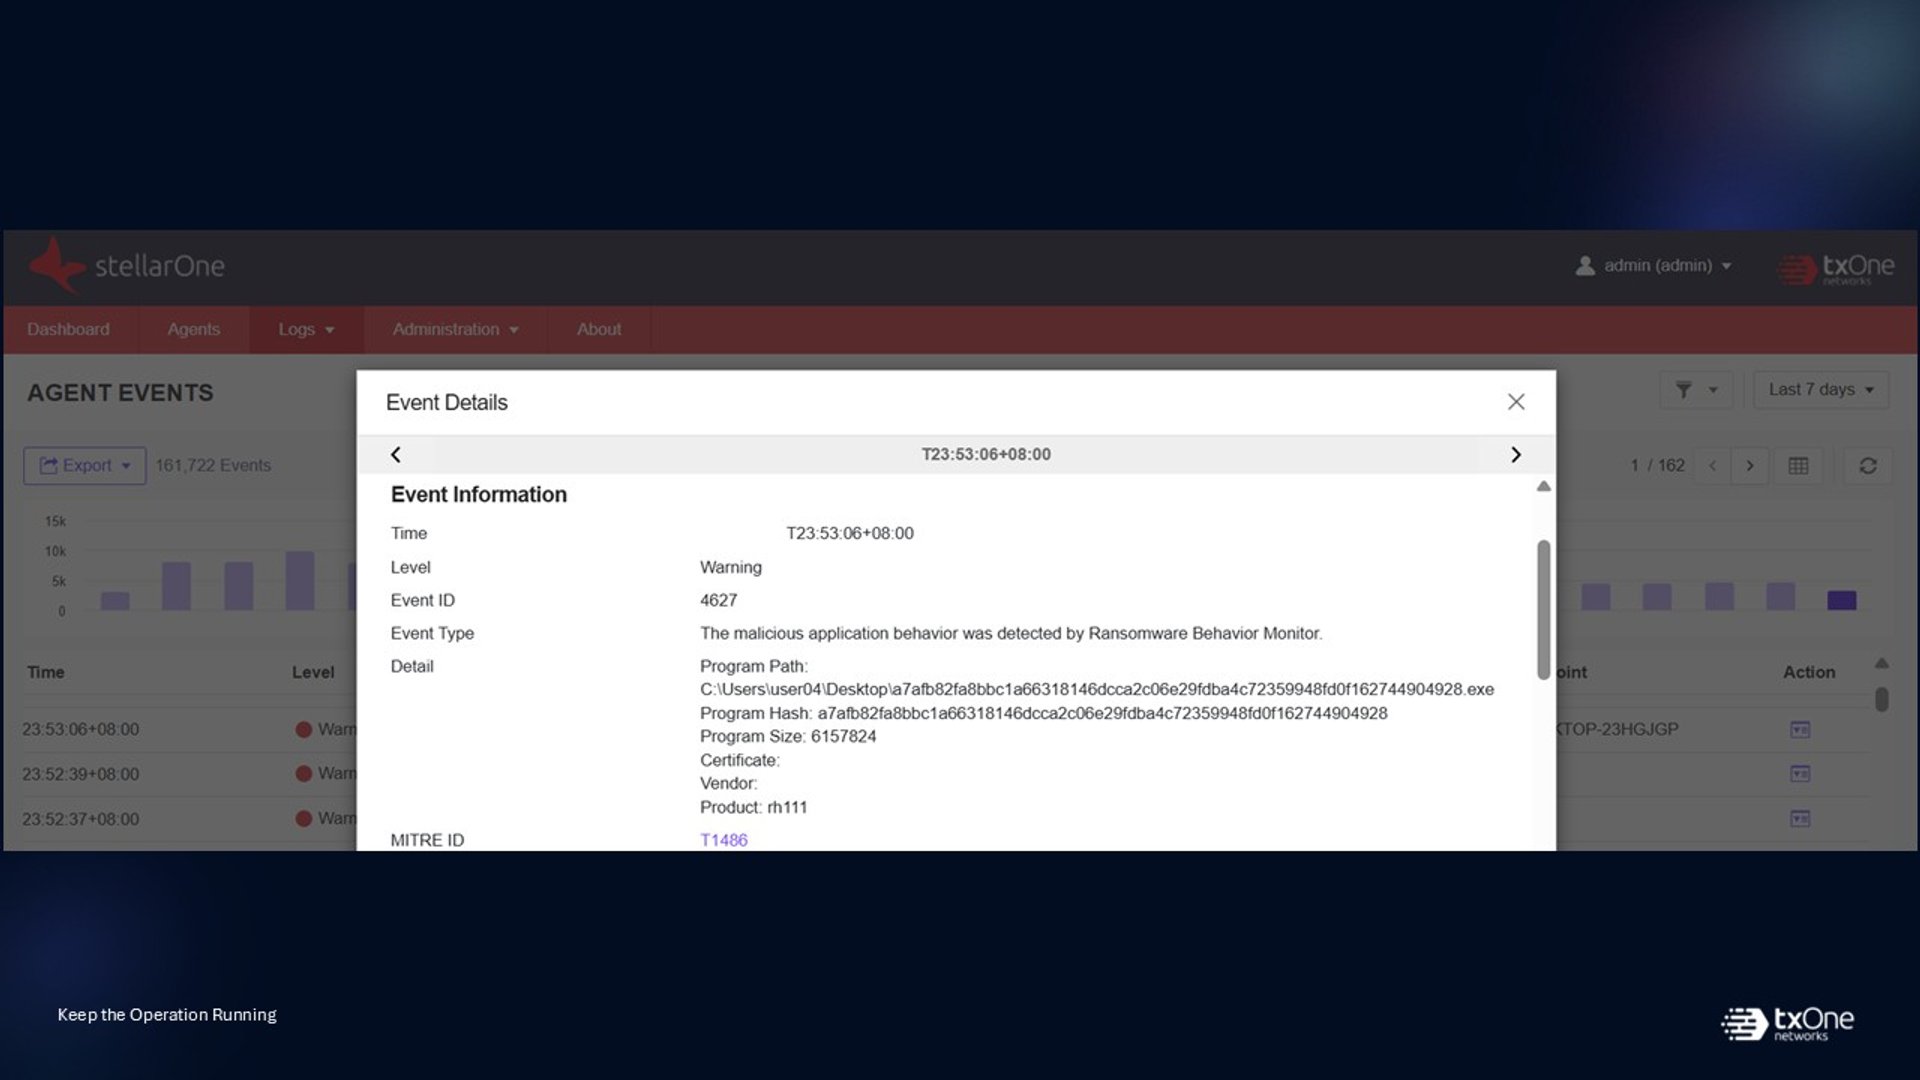The width and height of the screenshot is (1920, 1080).
Task: Expand the Administration menu
Action: coord(455,329)
